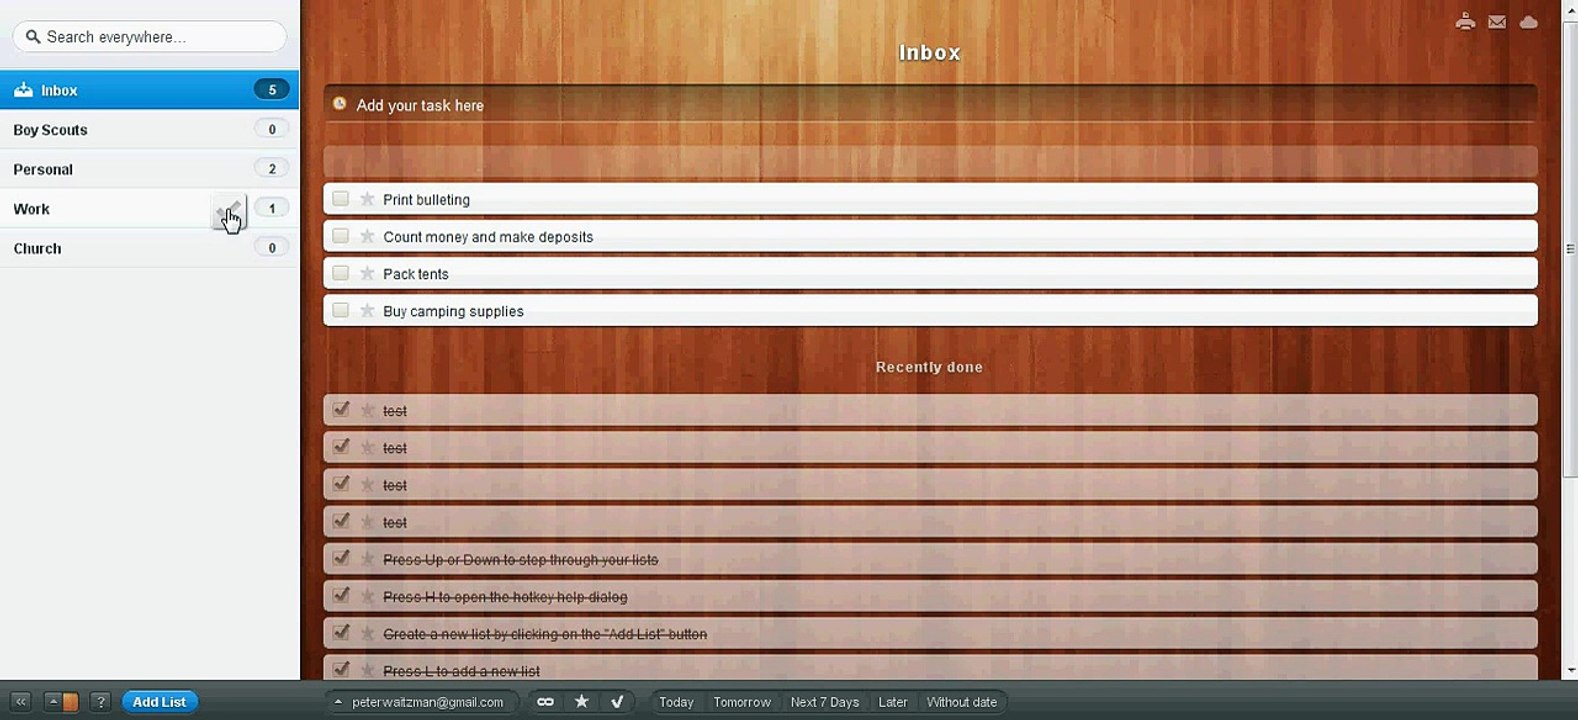
Task: Click the Add your task here field
Action: (x=930, y=105)
